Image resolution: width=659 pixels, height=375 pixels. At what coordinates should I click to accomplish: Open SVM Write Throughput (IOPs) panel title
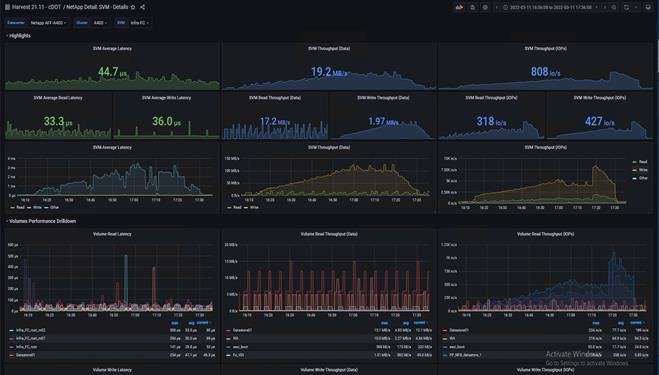click(x=600, y=98)
